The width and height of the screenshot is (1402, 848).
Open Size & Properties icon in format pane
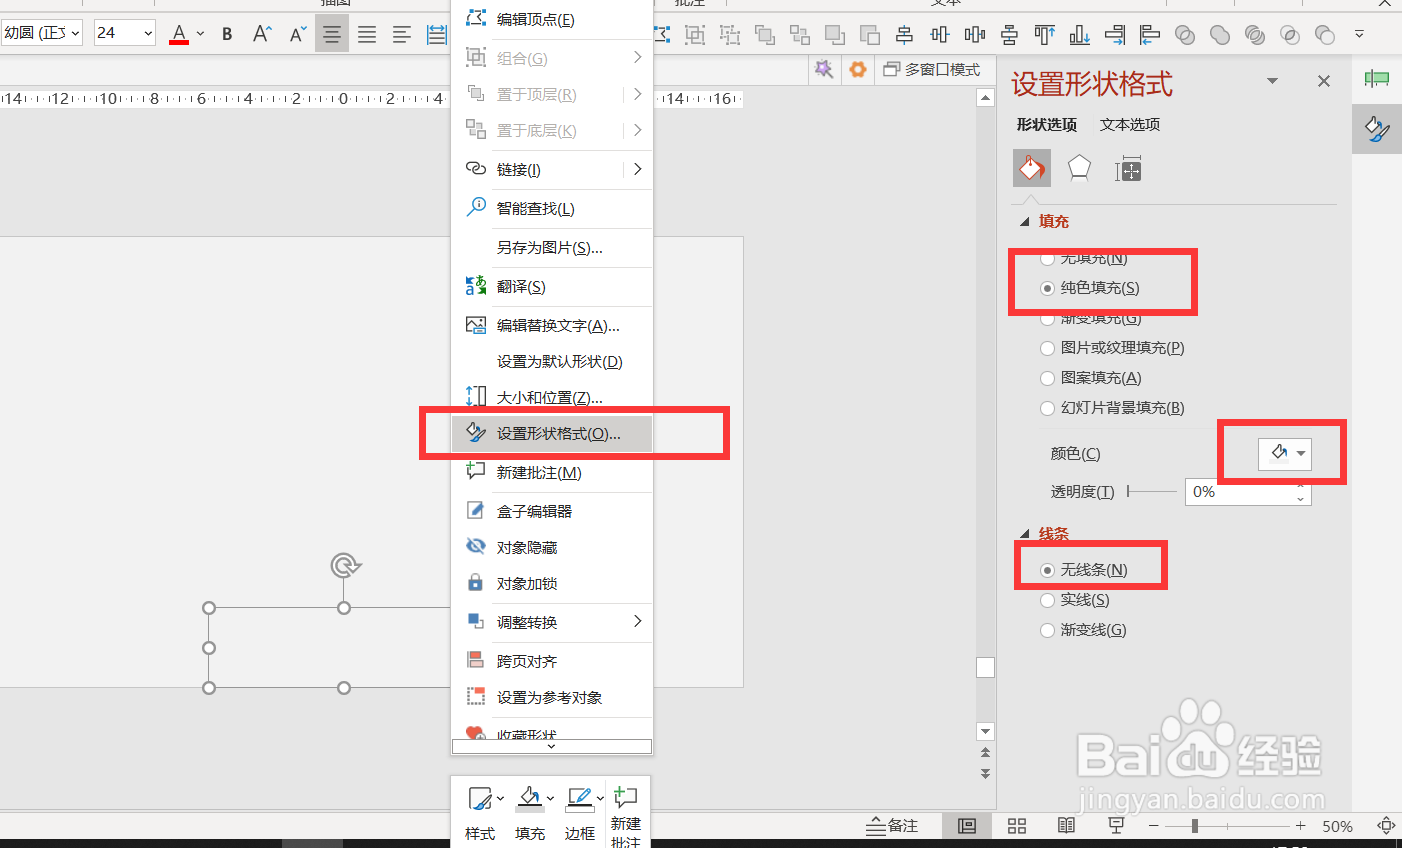1128,170
